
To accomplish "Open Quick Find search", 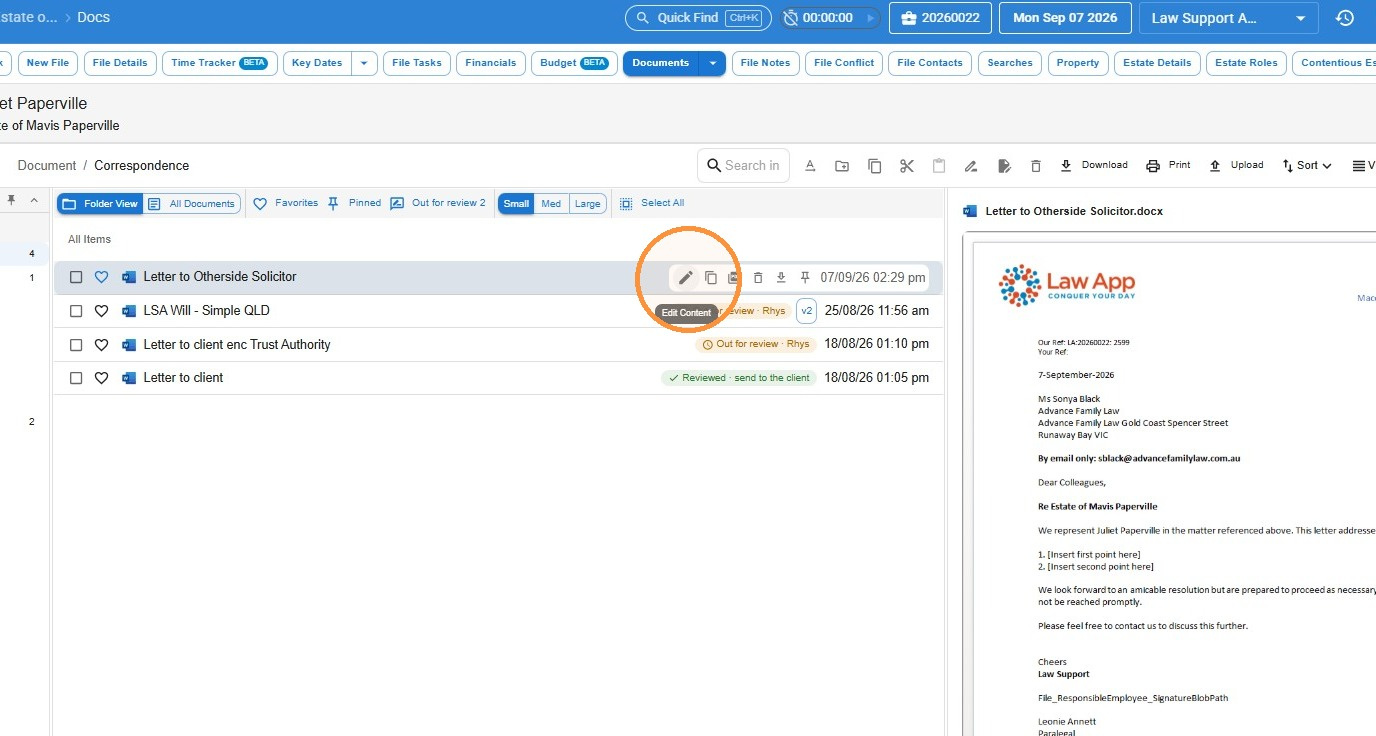I will pos(696,18).
